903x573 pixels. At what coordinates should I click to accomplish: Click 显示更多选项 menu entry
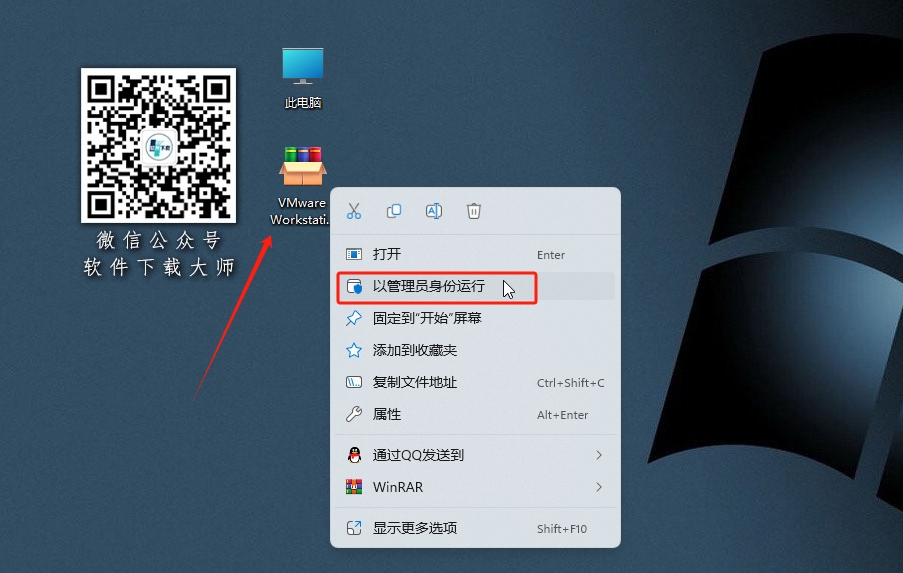(475, 528)
